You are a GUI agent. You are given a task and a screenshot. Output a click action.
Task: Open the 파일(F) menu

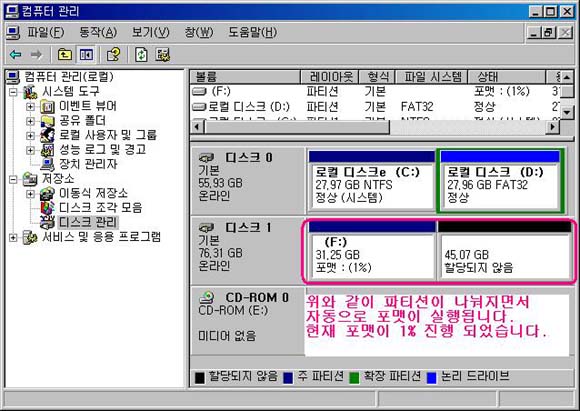45,33
